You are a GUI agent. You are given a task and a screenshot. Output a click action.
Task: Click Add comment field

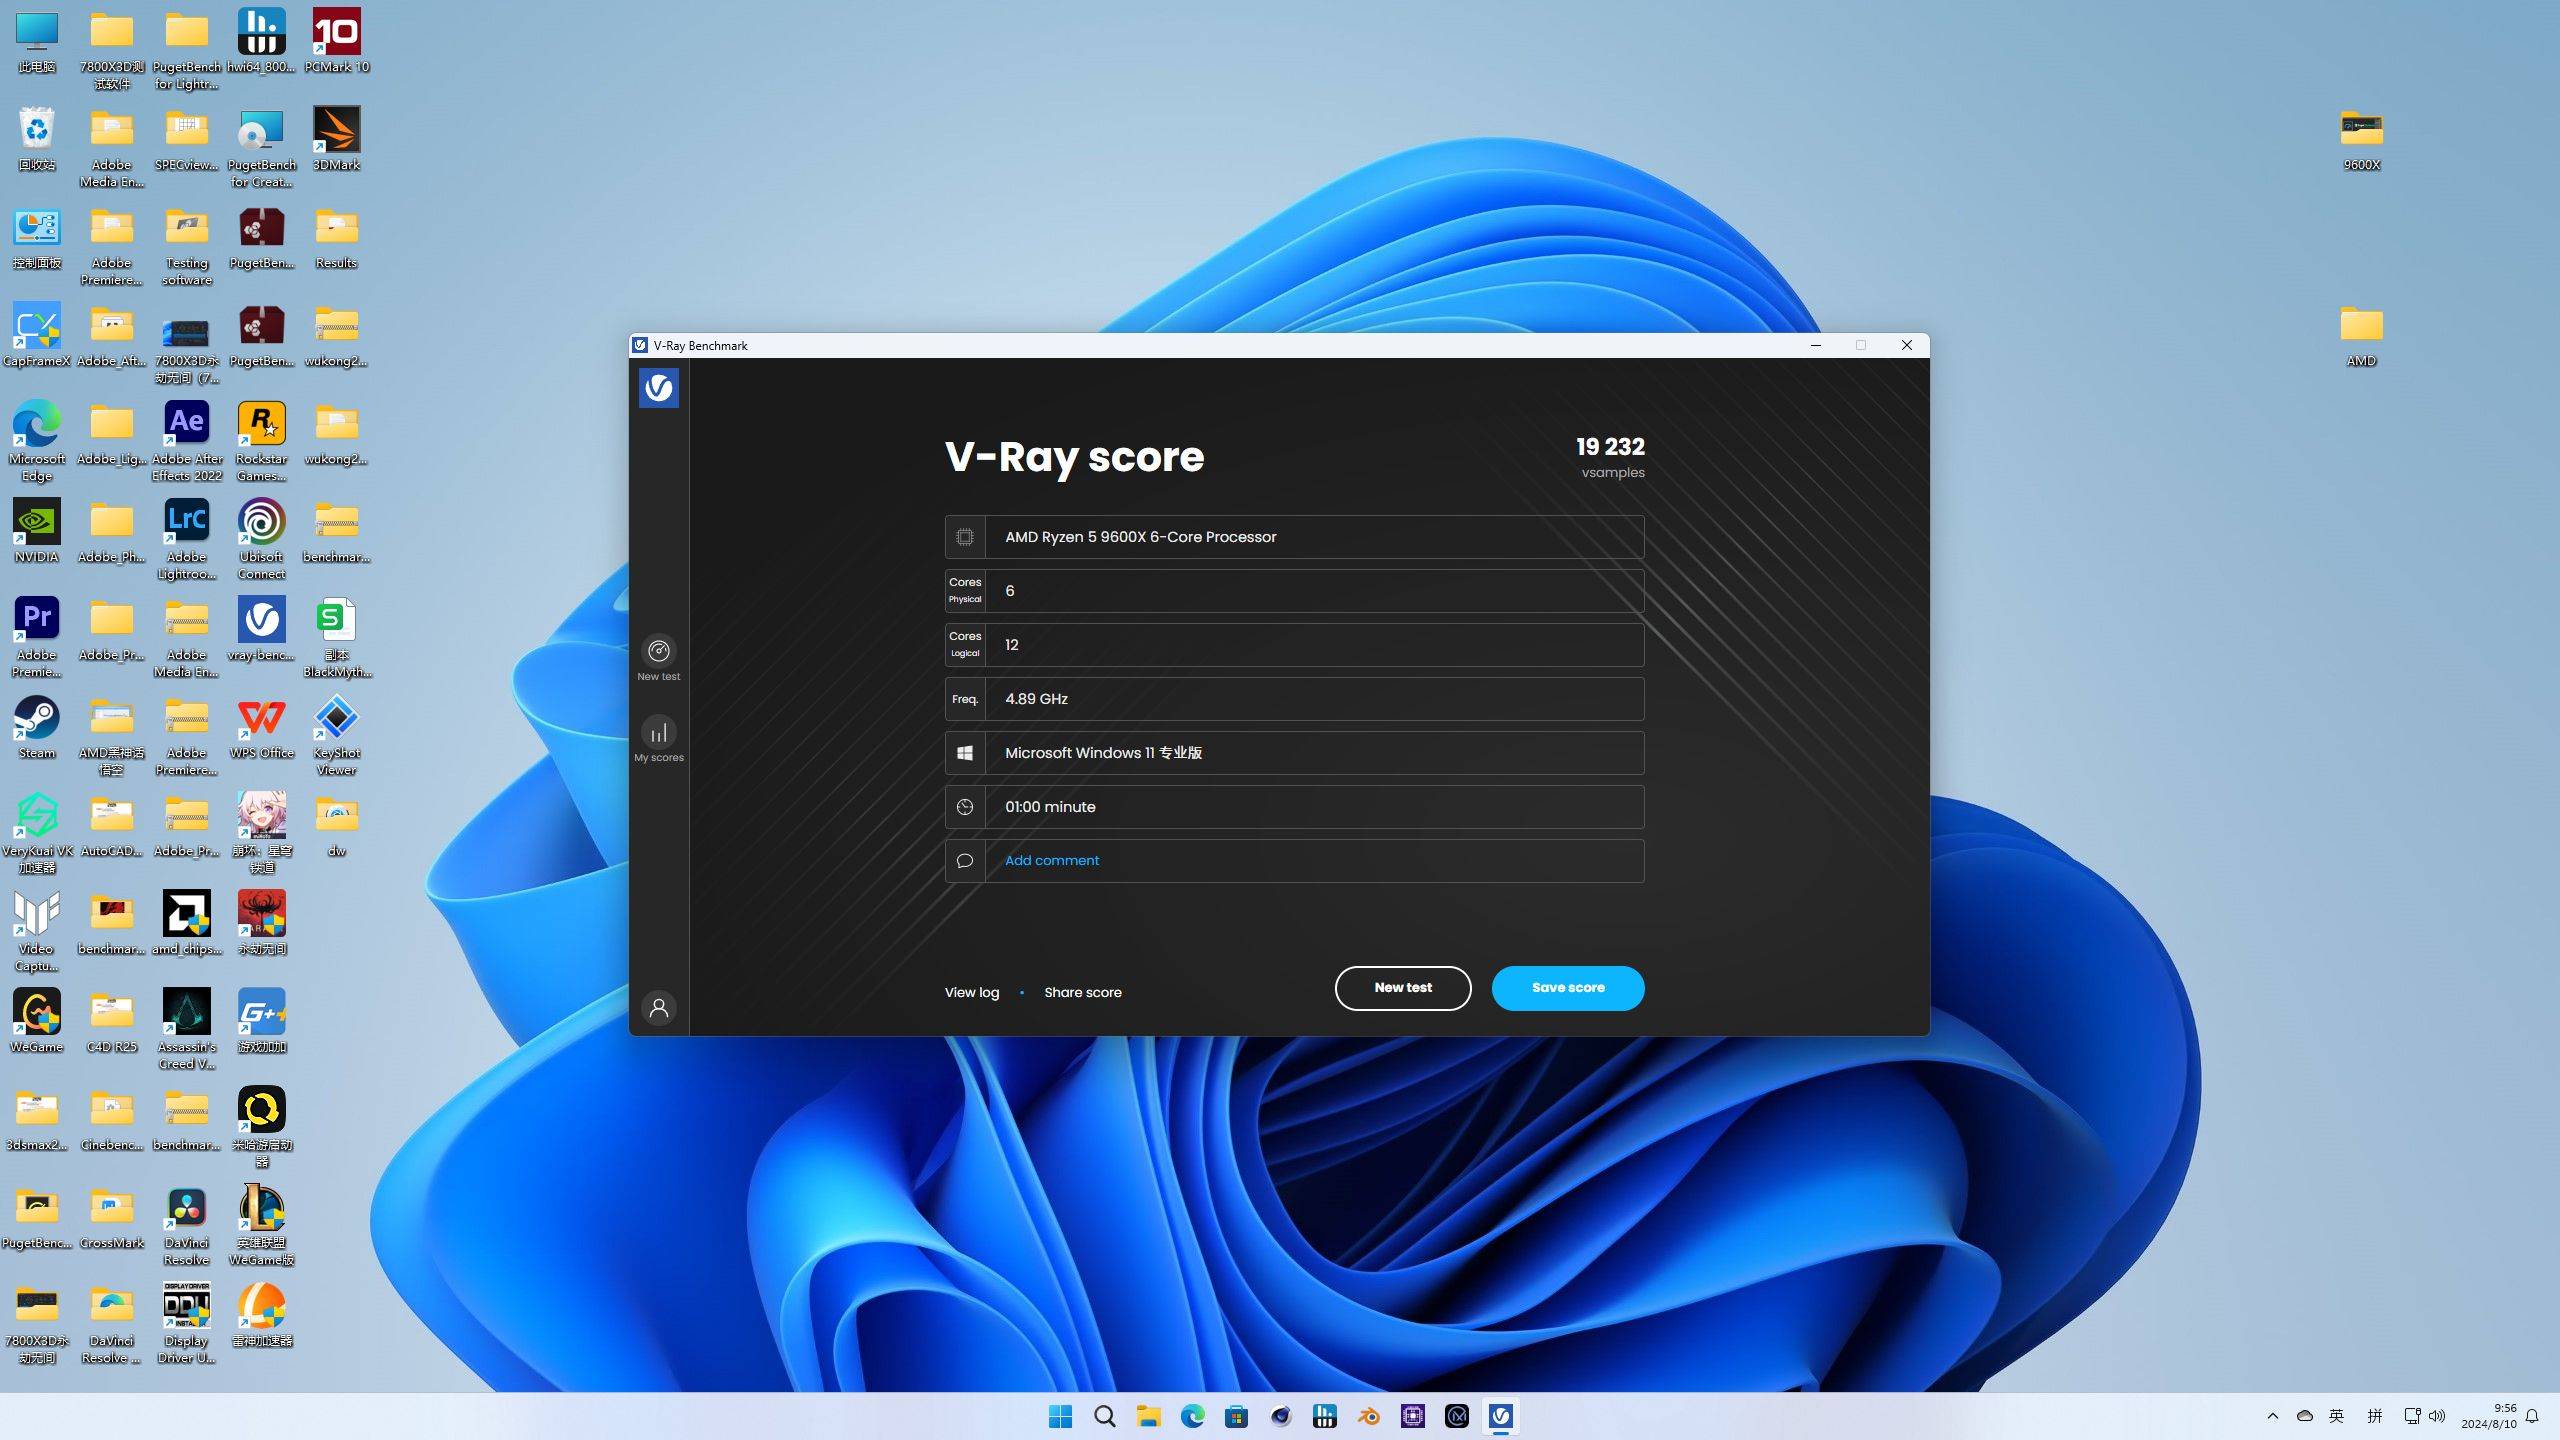(1294, 860)
